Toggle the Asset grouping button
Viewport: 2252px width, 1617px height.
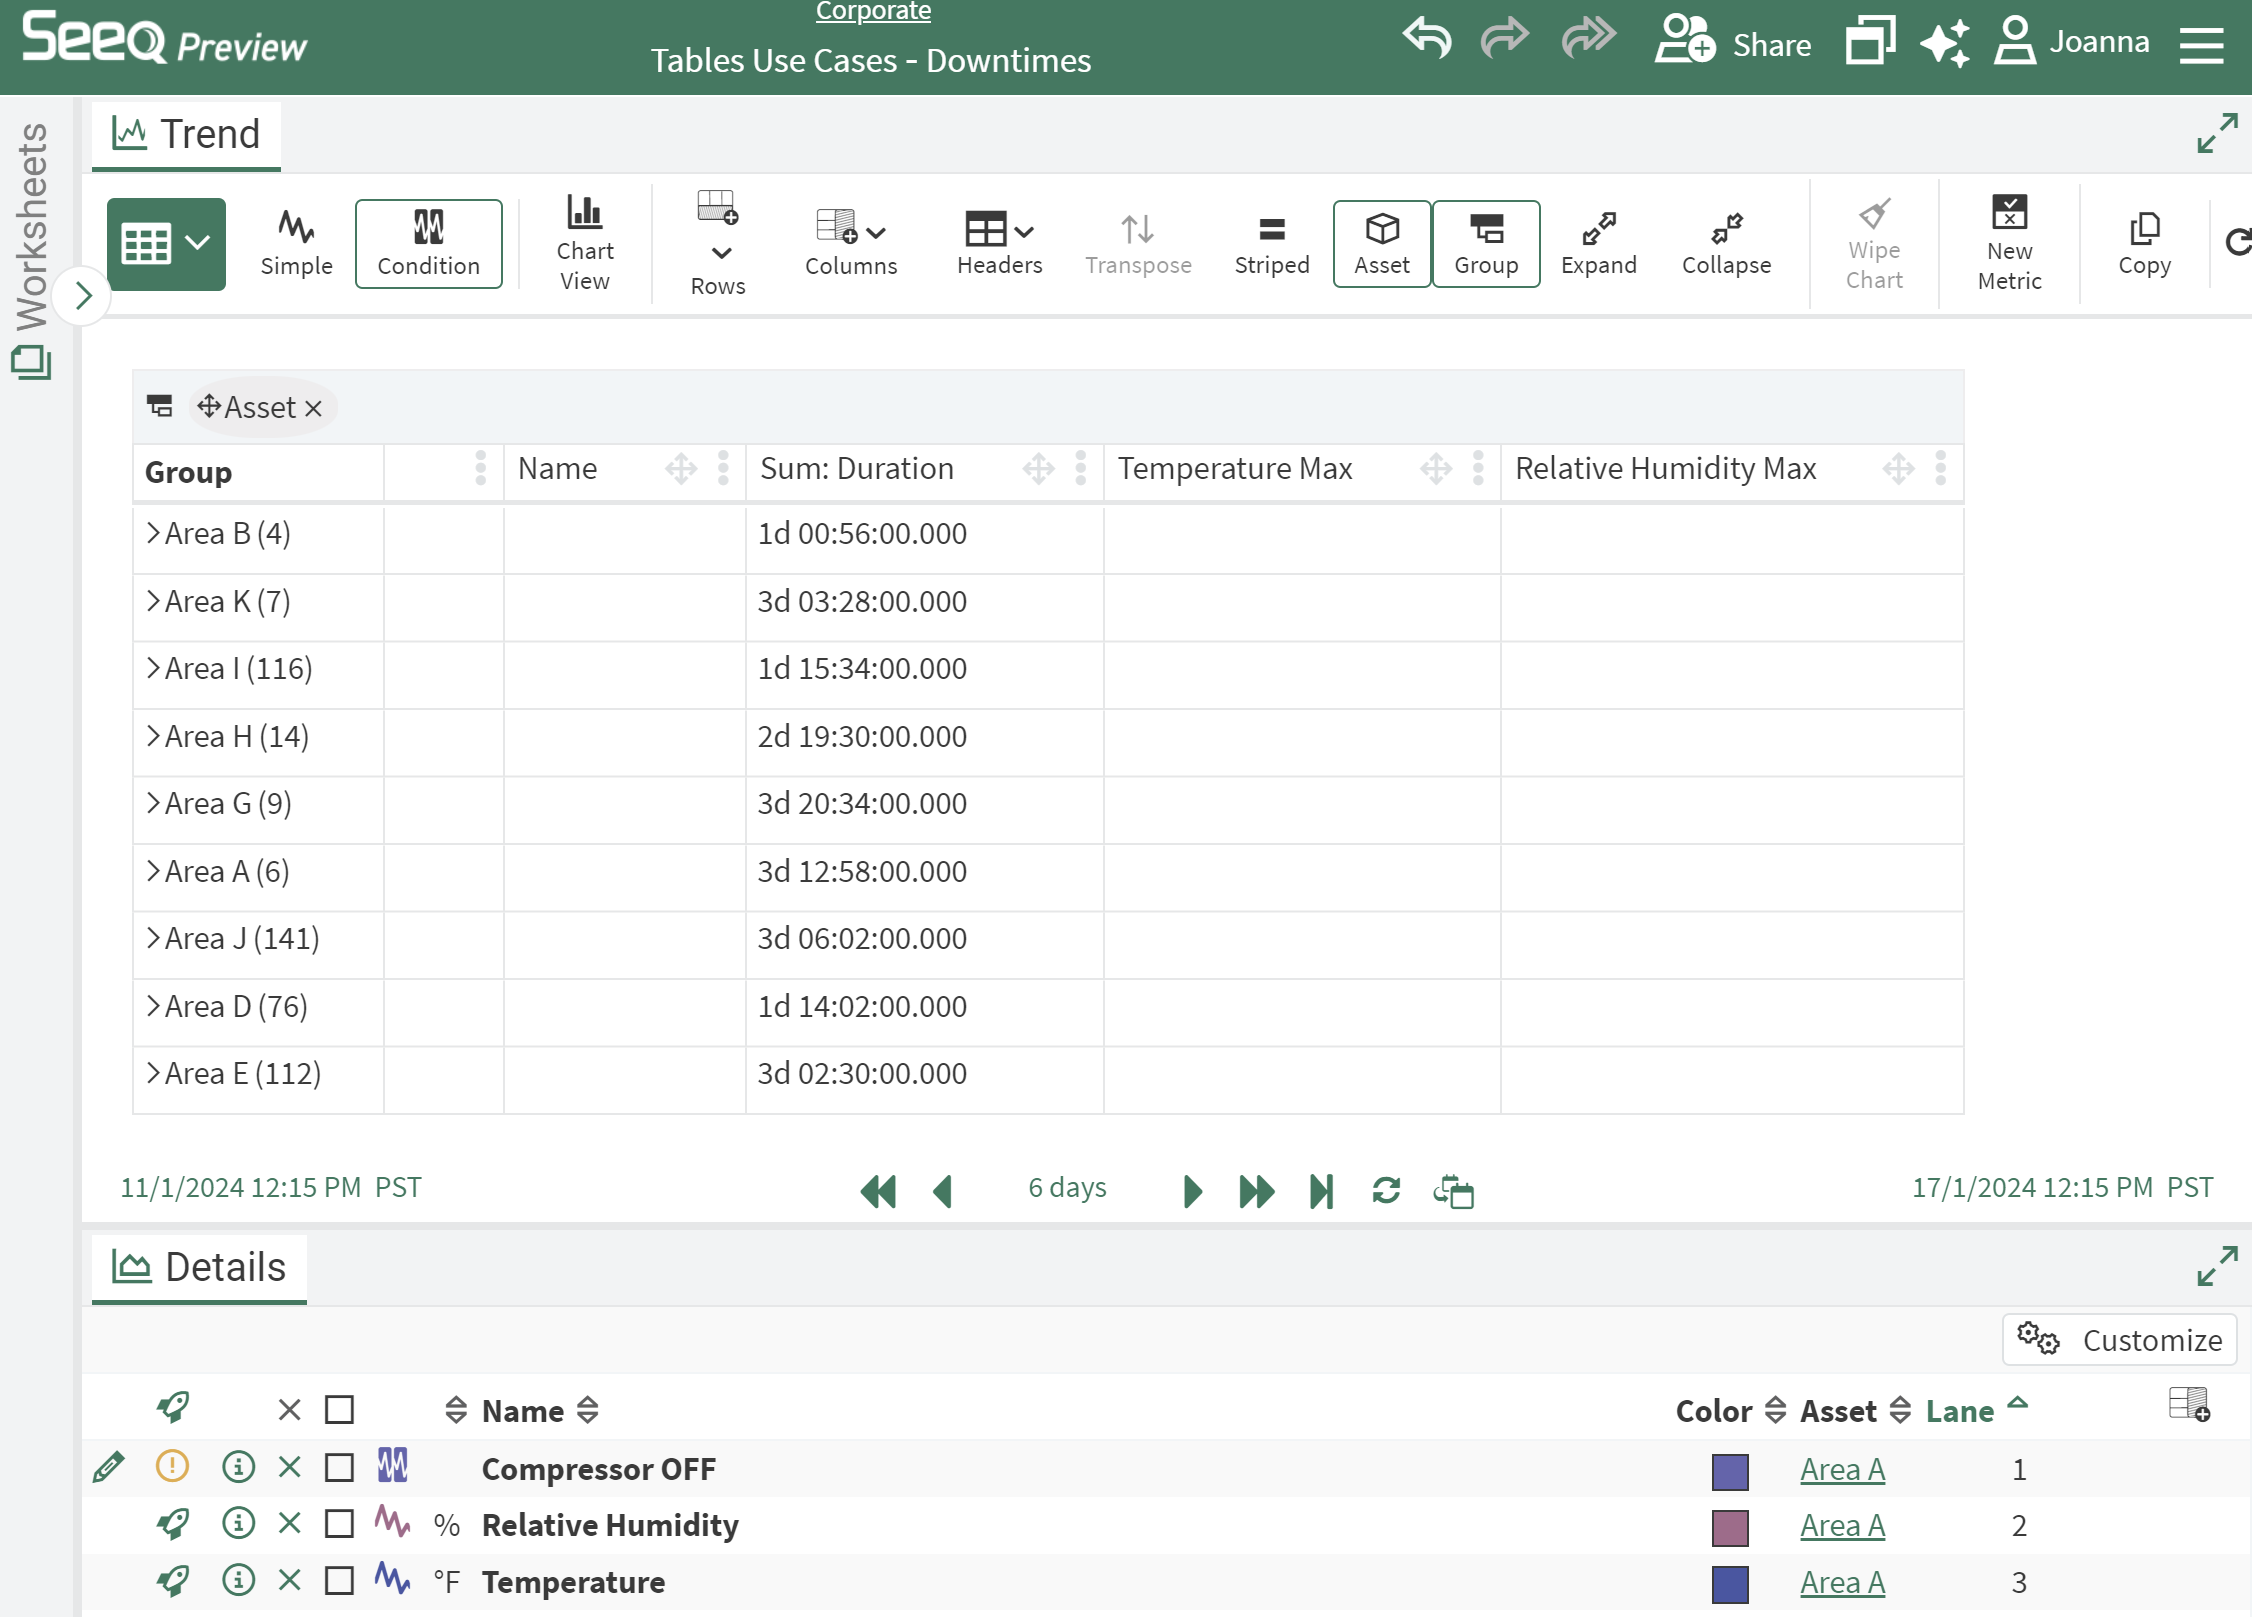click(x=1382, y=244)
